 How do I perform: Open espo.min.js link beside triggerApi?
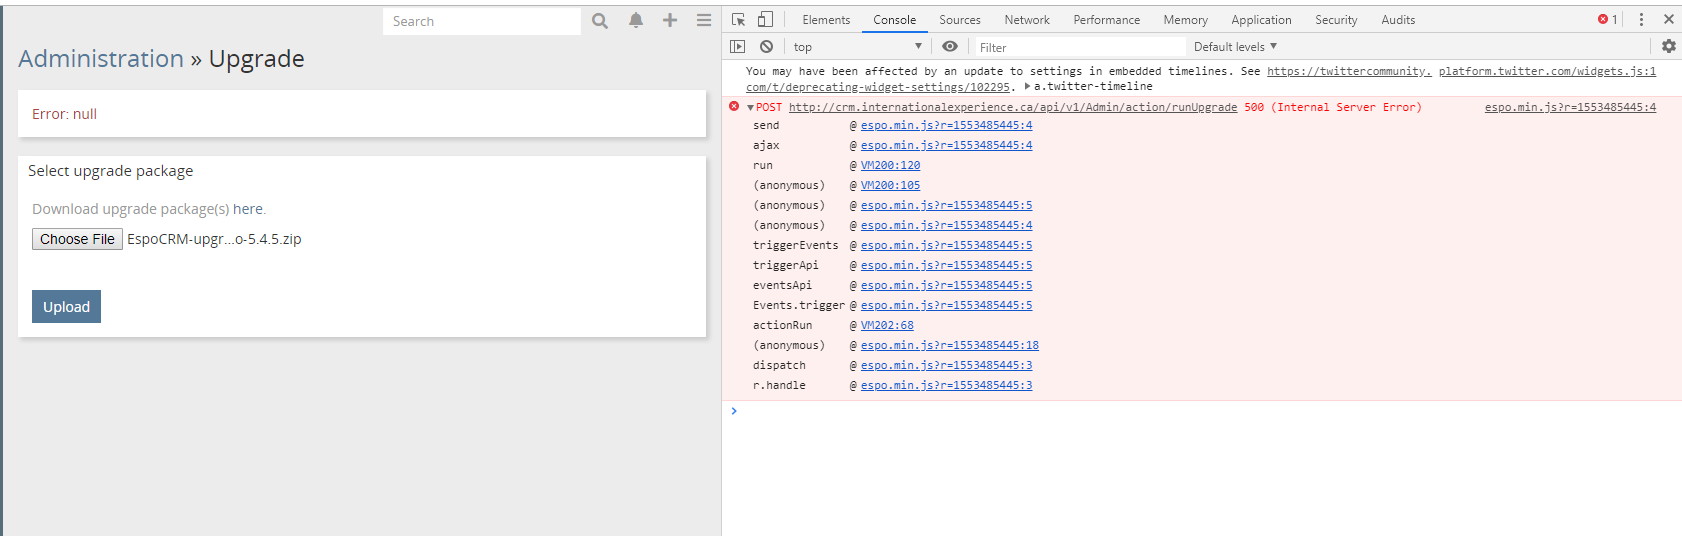(946, 265)
